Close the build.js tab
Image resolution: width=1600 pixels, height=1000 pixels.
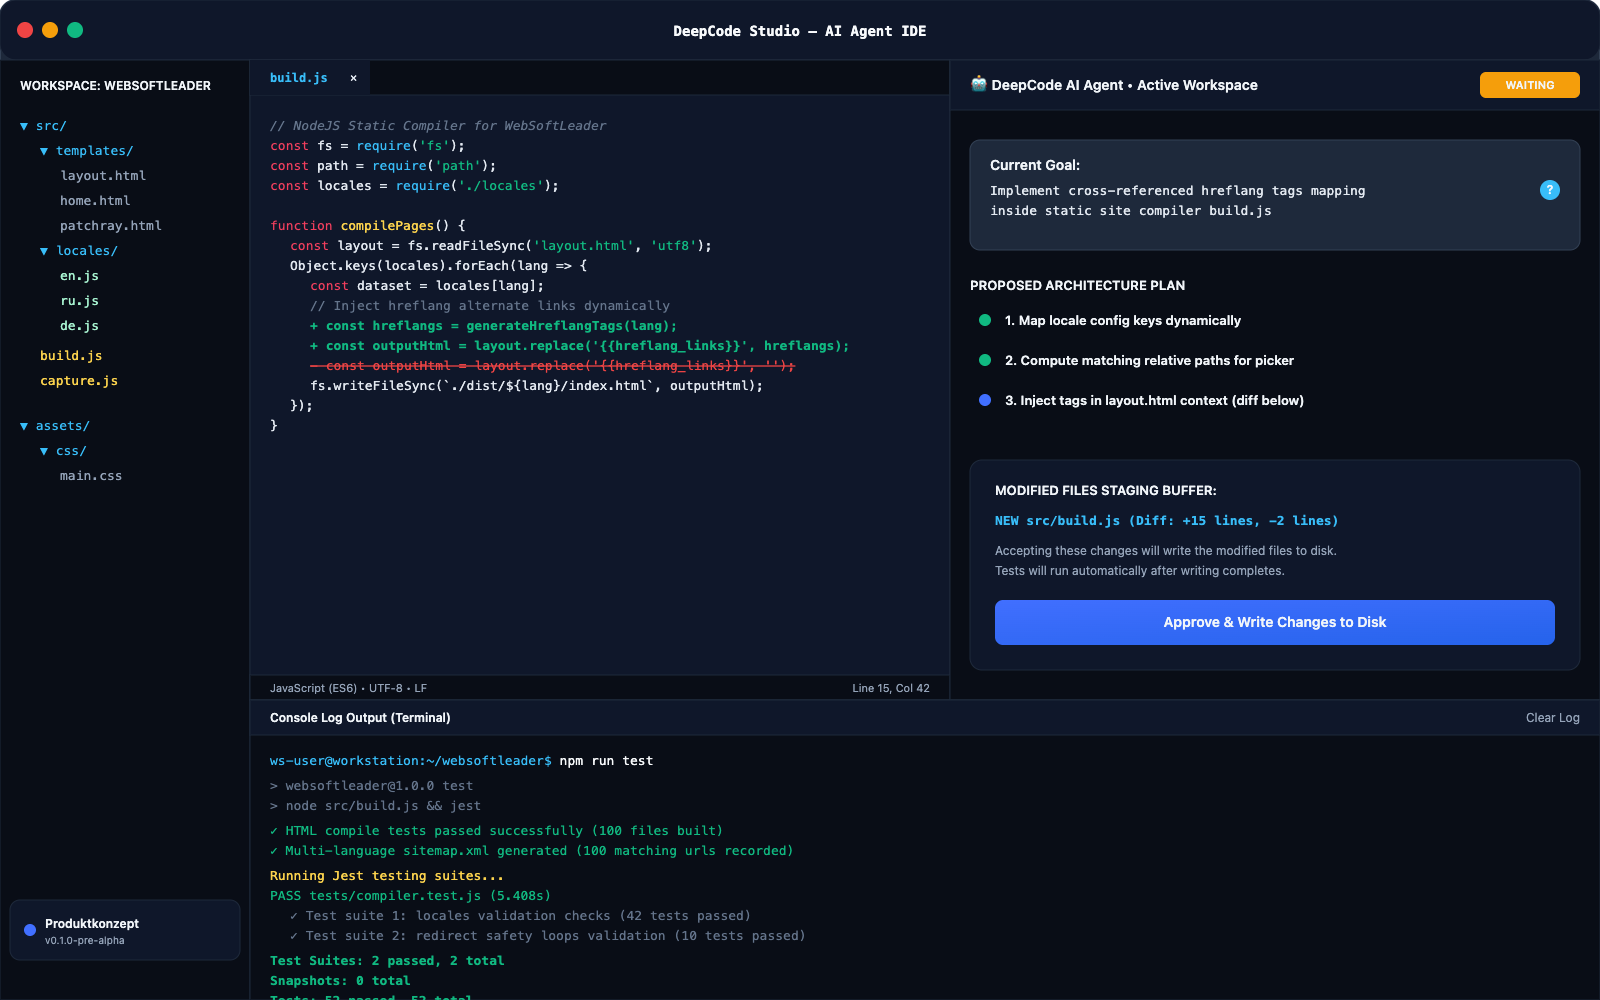click(x=353, y=78)
